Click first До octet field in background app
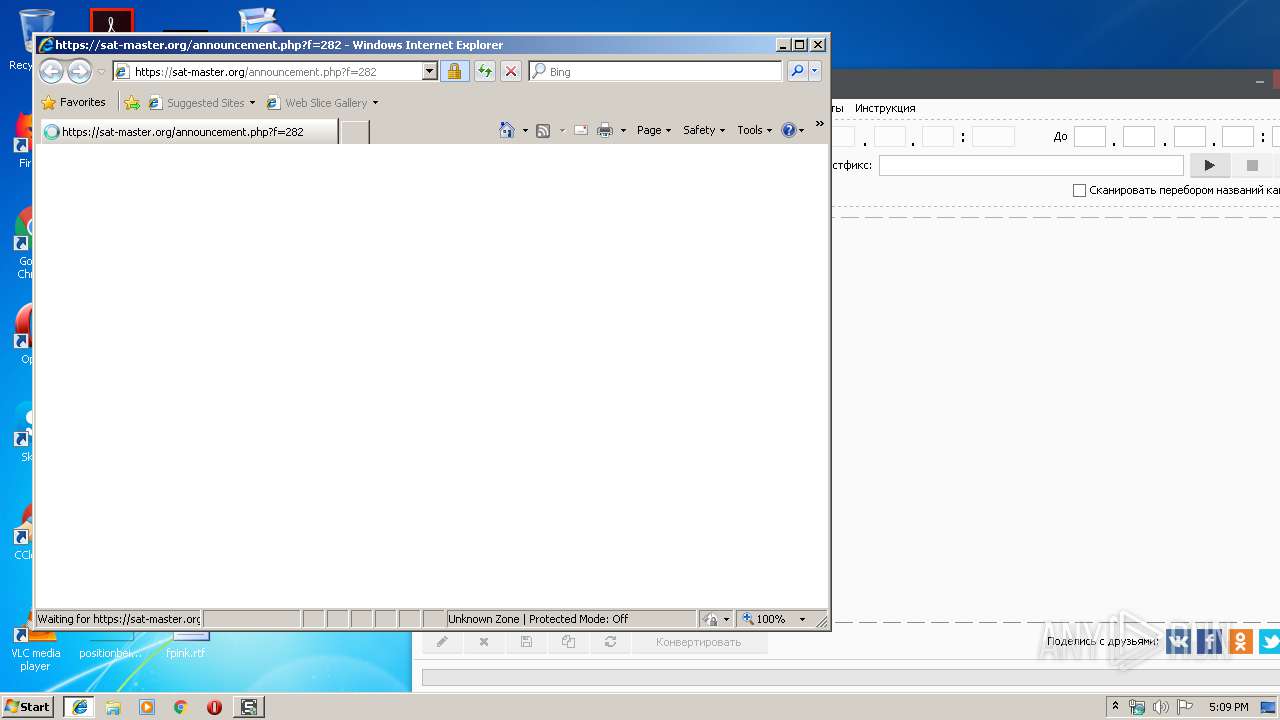The image size is (1280, 720). (x=1090, y=137)
